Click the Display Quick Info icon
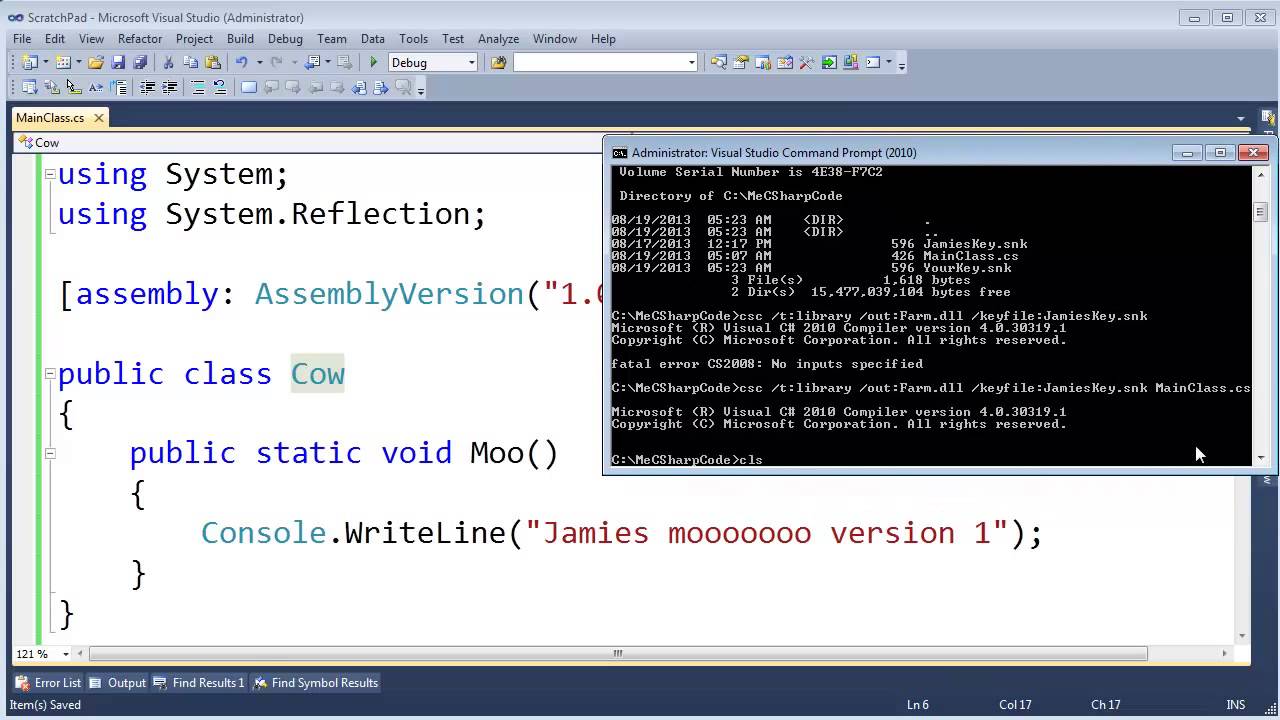The width and height of the screenshot is (1280, 720). [x=74, y=88]
